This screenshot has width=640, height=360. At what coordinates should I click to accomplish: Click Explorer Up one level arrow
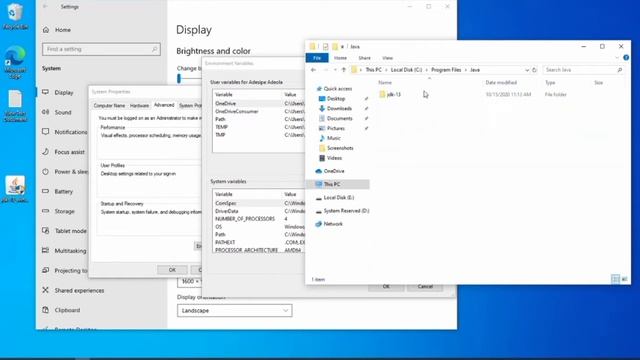pos(344,70)
